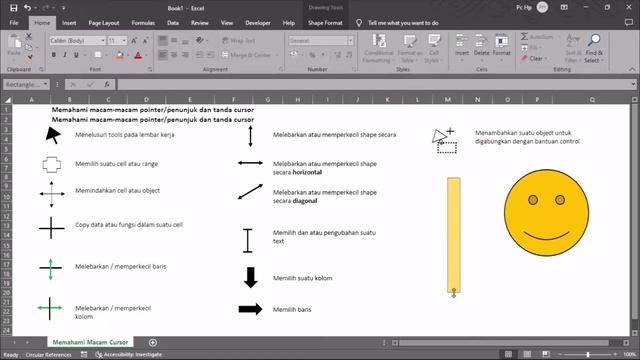Open the number format dropdown

(x=350, y=40)
